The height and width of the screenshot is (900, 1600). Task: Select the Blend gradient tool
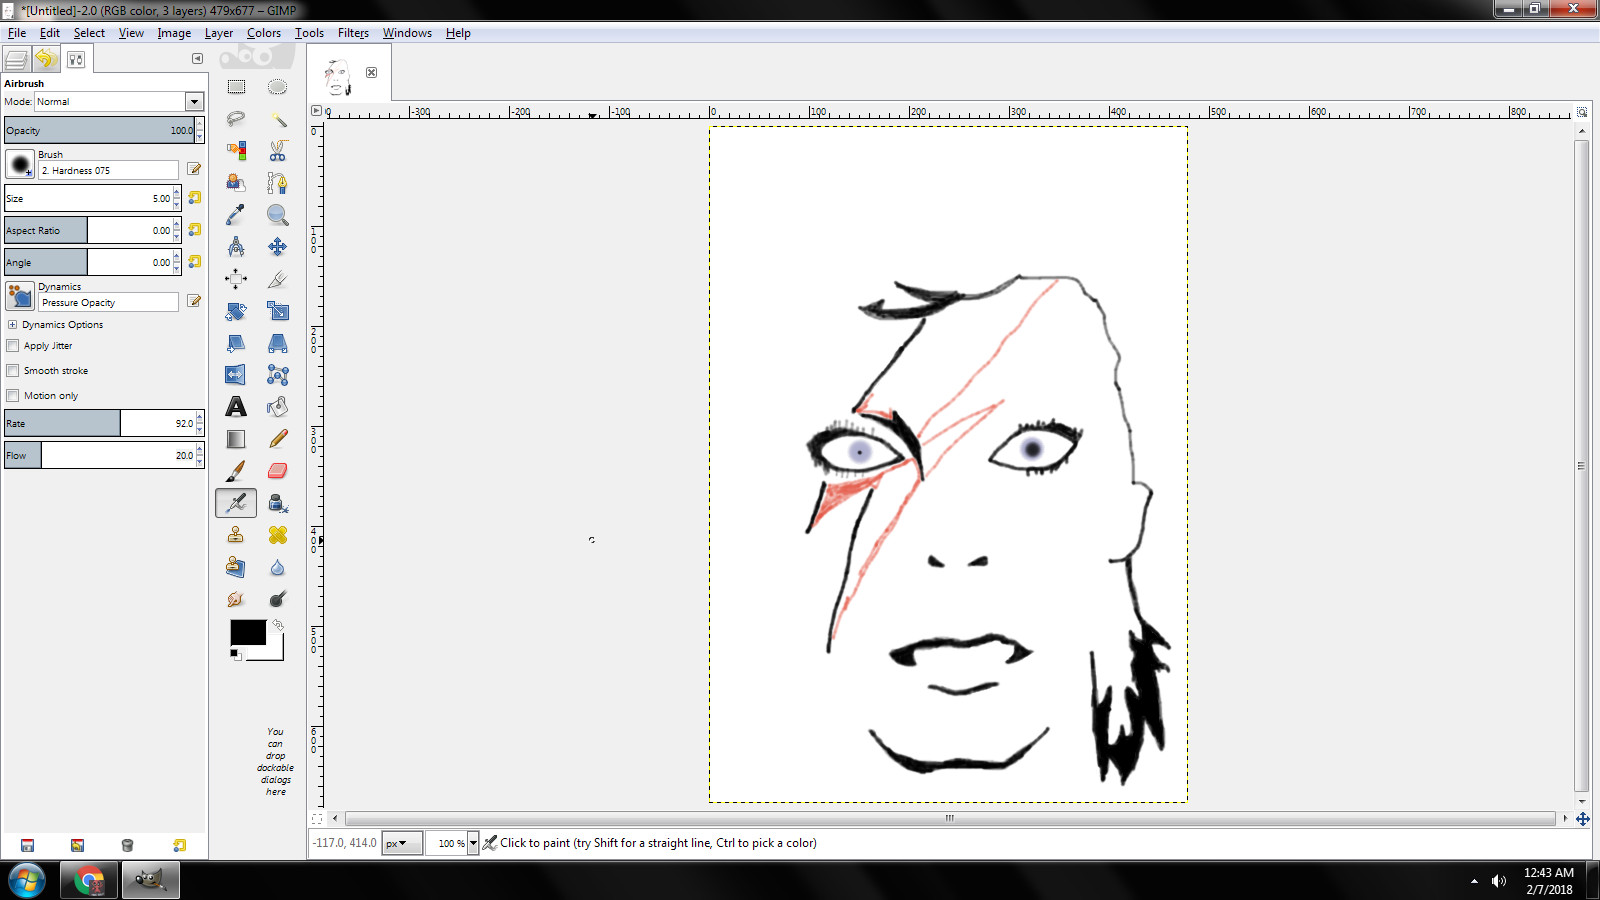236,439
